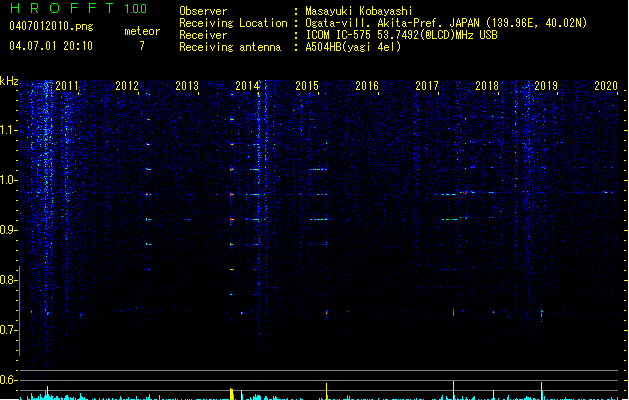Click the 0.9 kHz frequency tick label
Screen dimensions: 629x400
click(x=8, y=230)
